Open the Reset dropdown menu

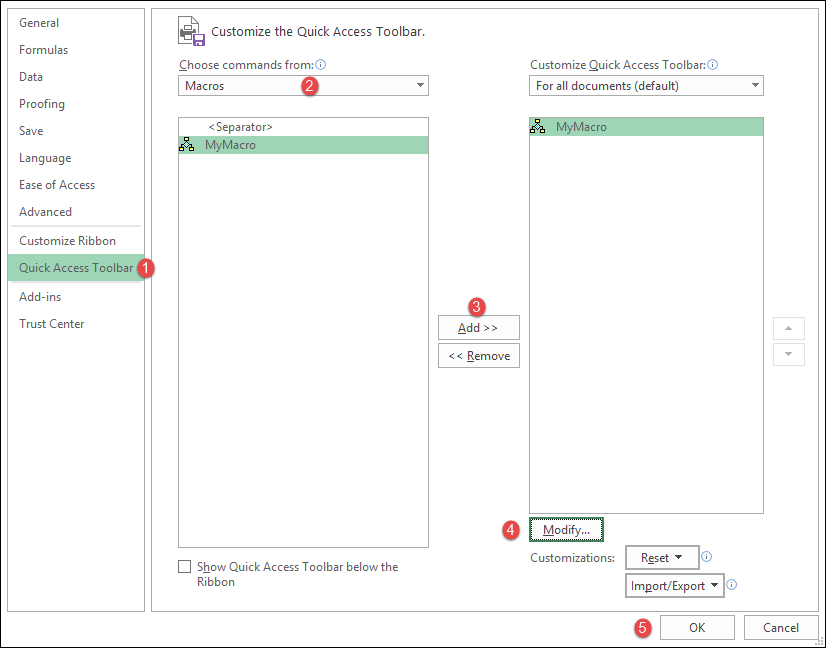coord(662,557)
